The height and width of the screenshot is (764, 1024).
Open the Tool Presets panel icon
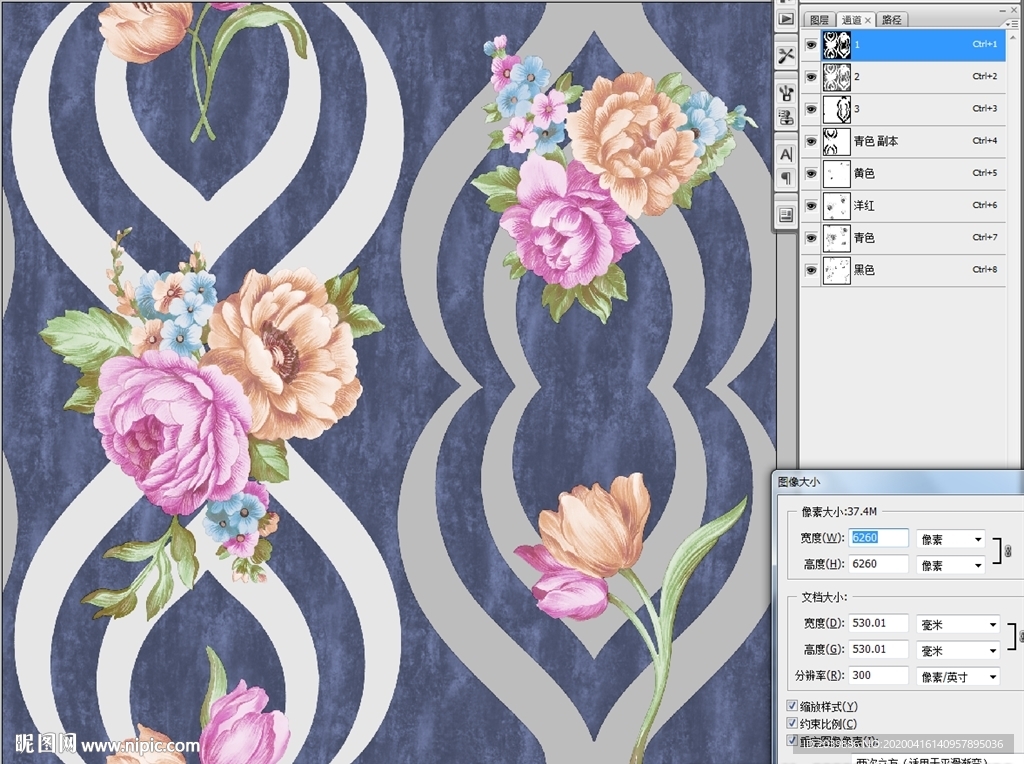tap(786, 54)
